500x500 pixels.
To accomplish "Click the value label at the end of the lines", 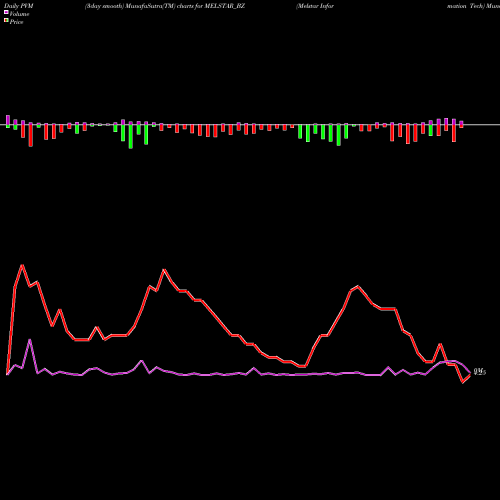I will click(480, 372).
